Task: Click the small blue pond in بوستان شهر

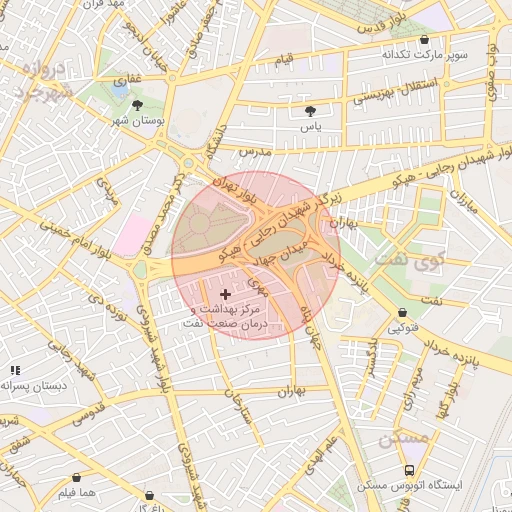Action: [x=119, y=89]
